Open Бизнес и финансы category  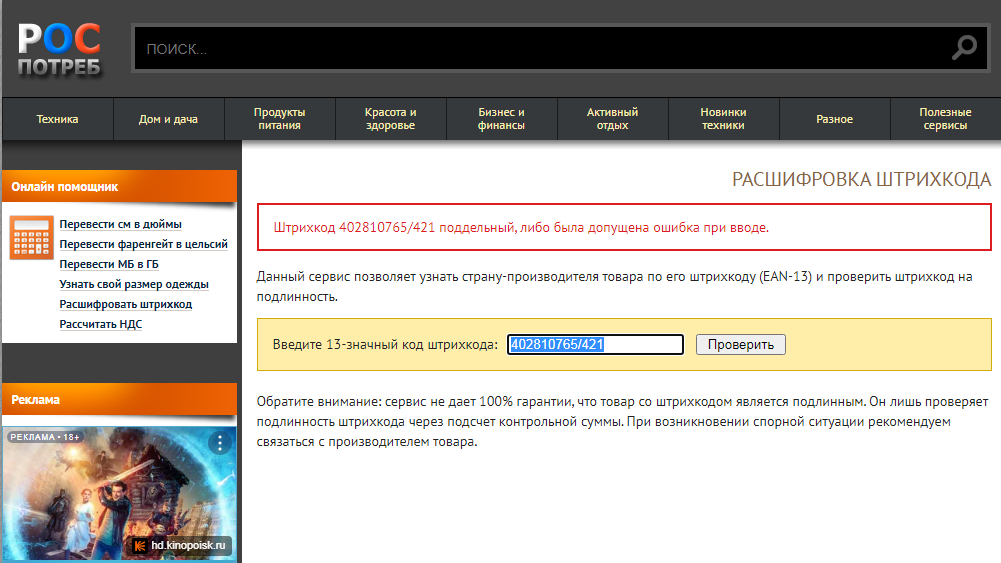pos(501,119)
